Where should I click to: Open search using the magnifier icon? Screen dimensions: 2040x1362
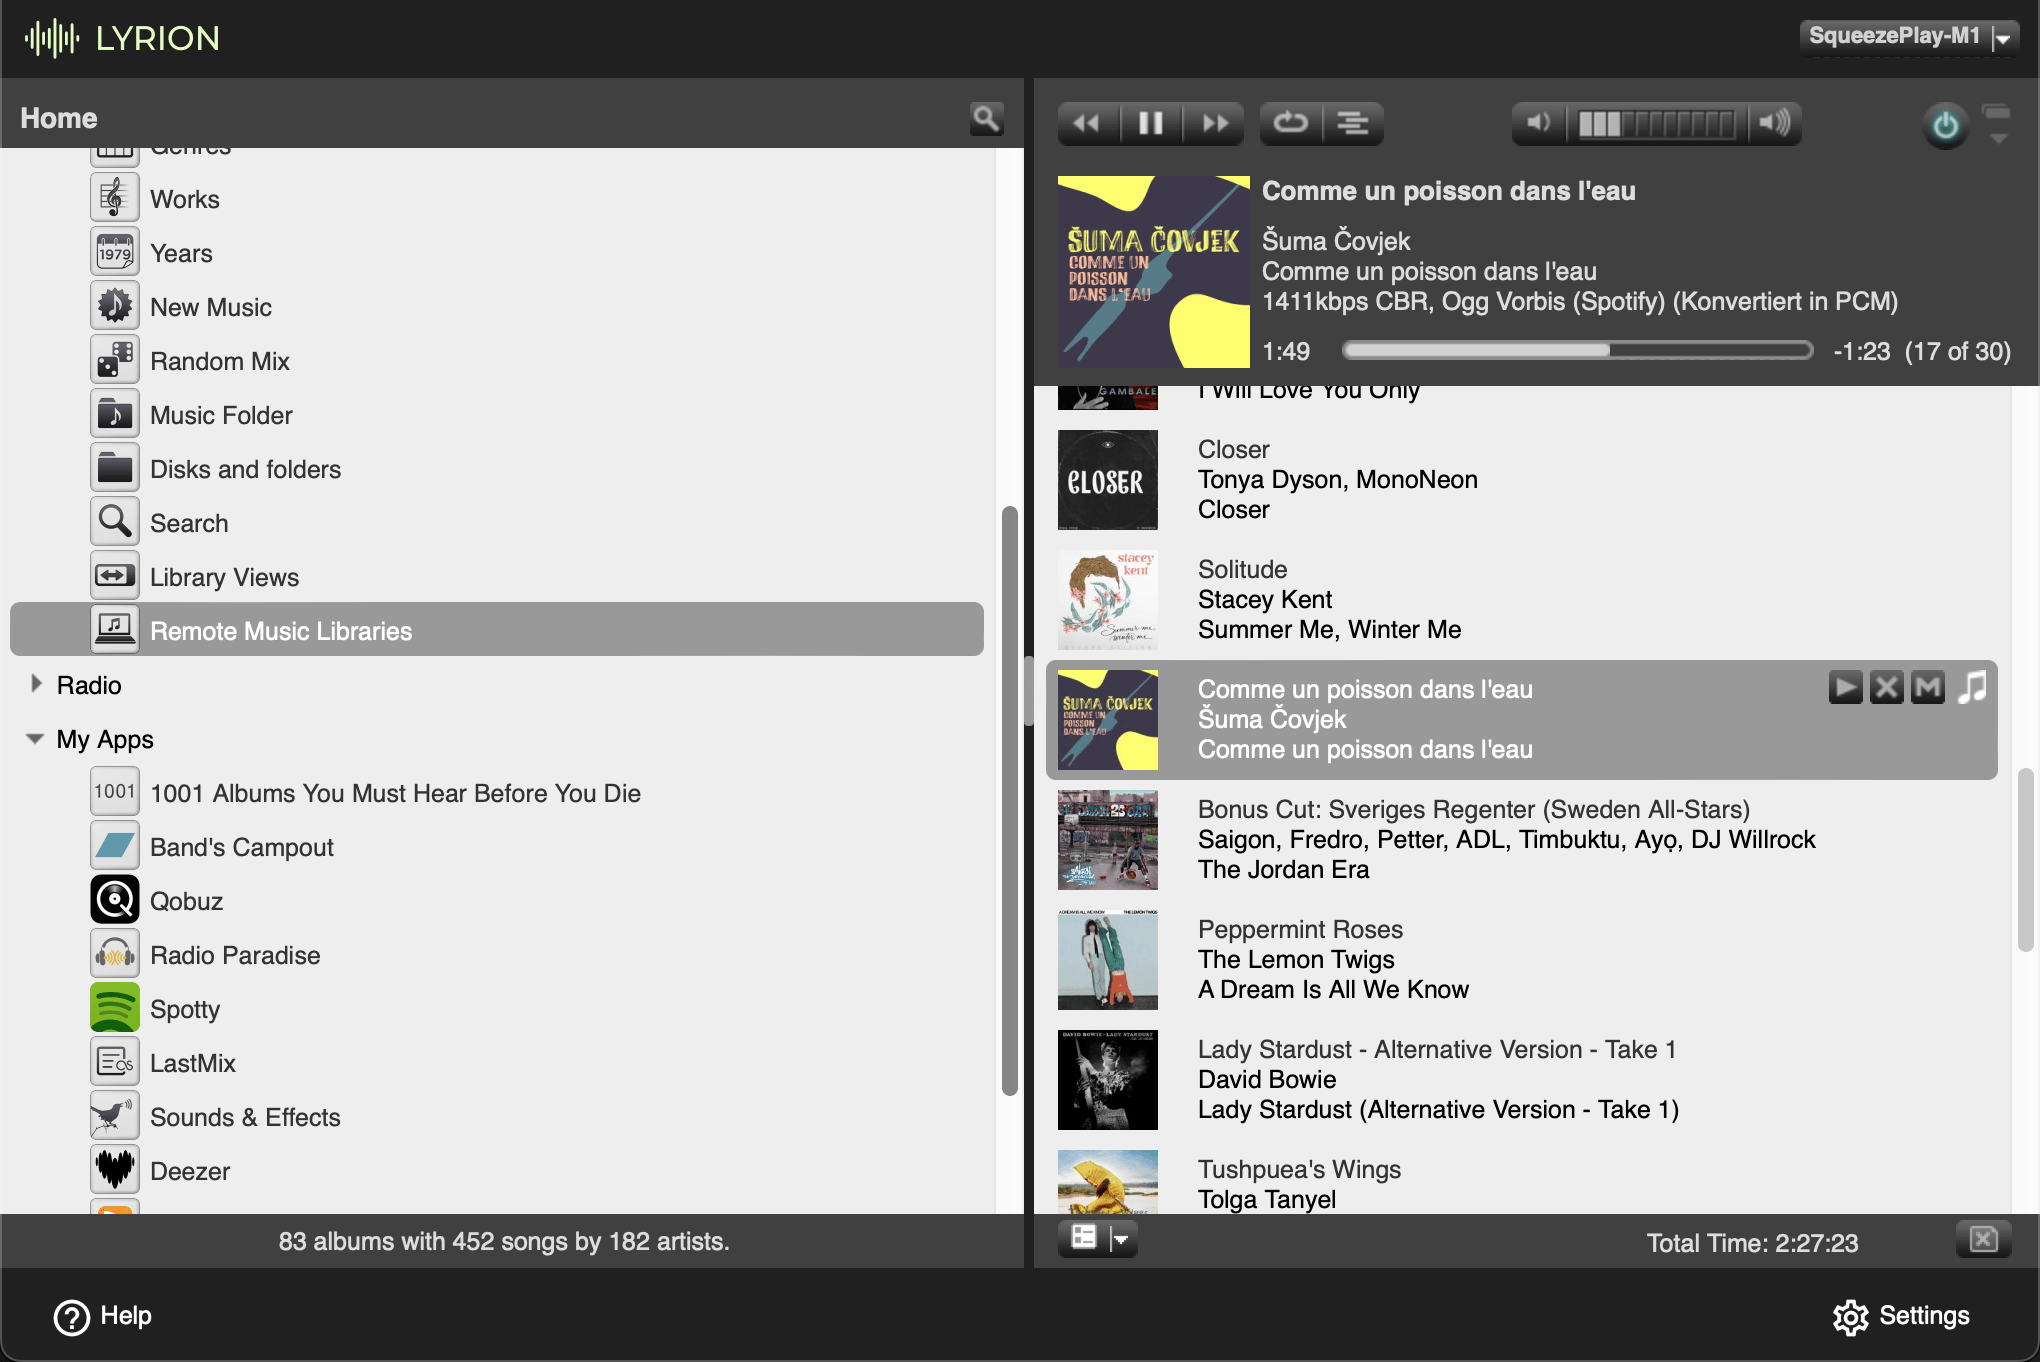[x=986, y=118]
